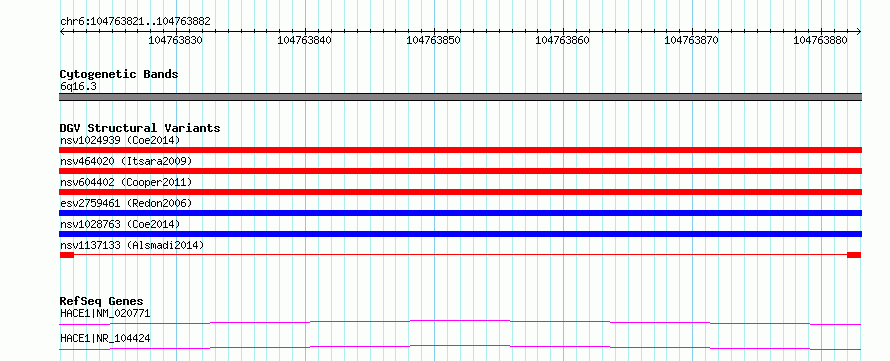The height and width of the screenshot is (361, 890).
Task: Click the left red block of nsv1137133
Action: [x=66, y=255]
